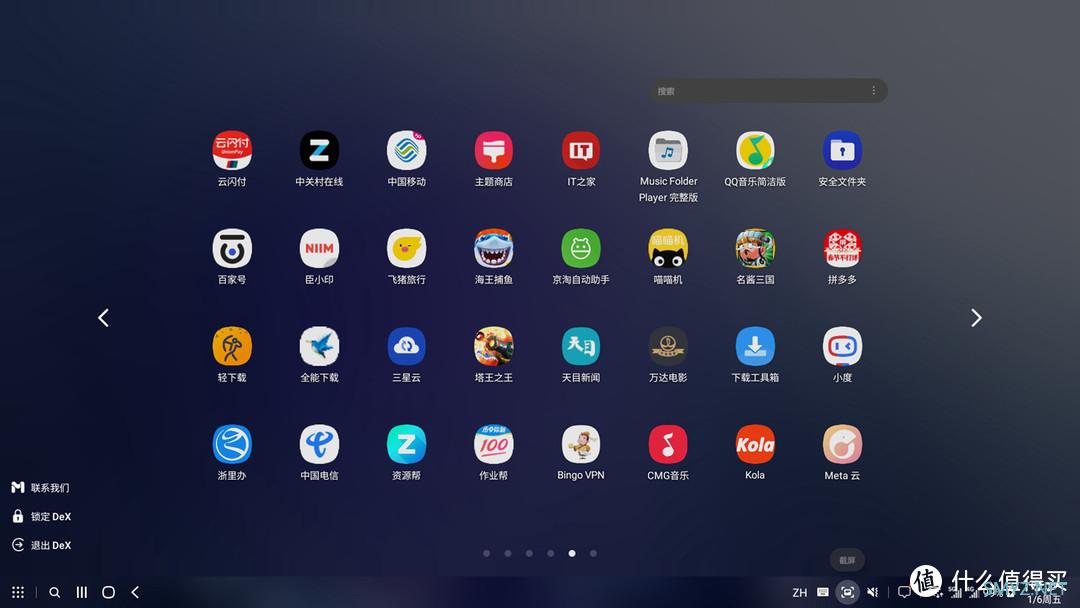Launch the Meta 云 app

pos(842,444)
